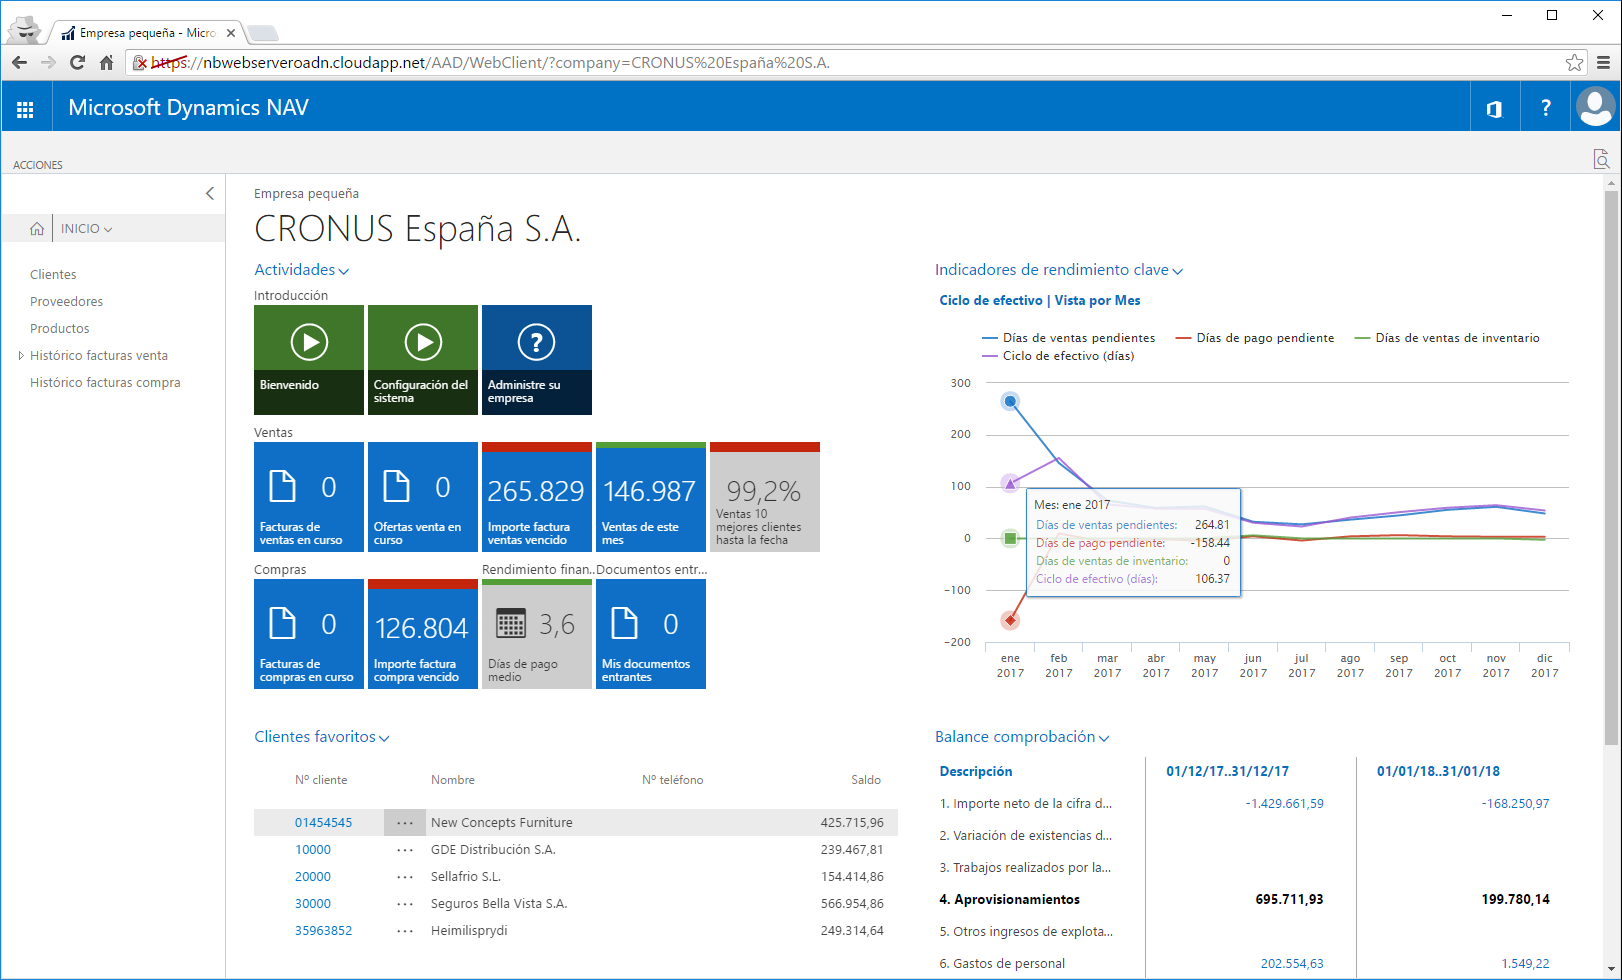The width and height of the screenshot is (1622, 980).
Task: Open Importe factura ventas vencido tile
Action: (x=537, y=497)
